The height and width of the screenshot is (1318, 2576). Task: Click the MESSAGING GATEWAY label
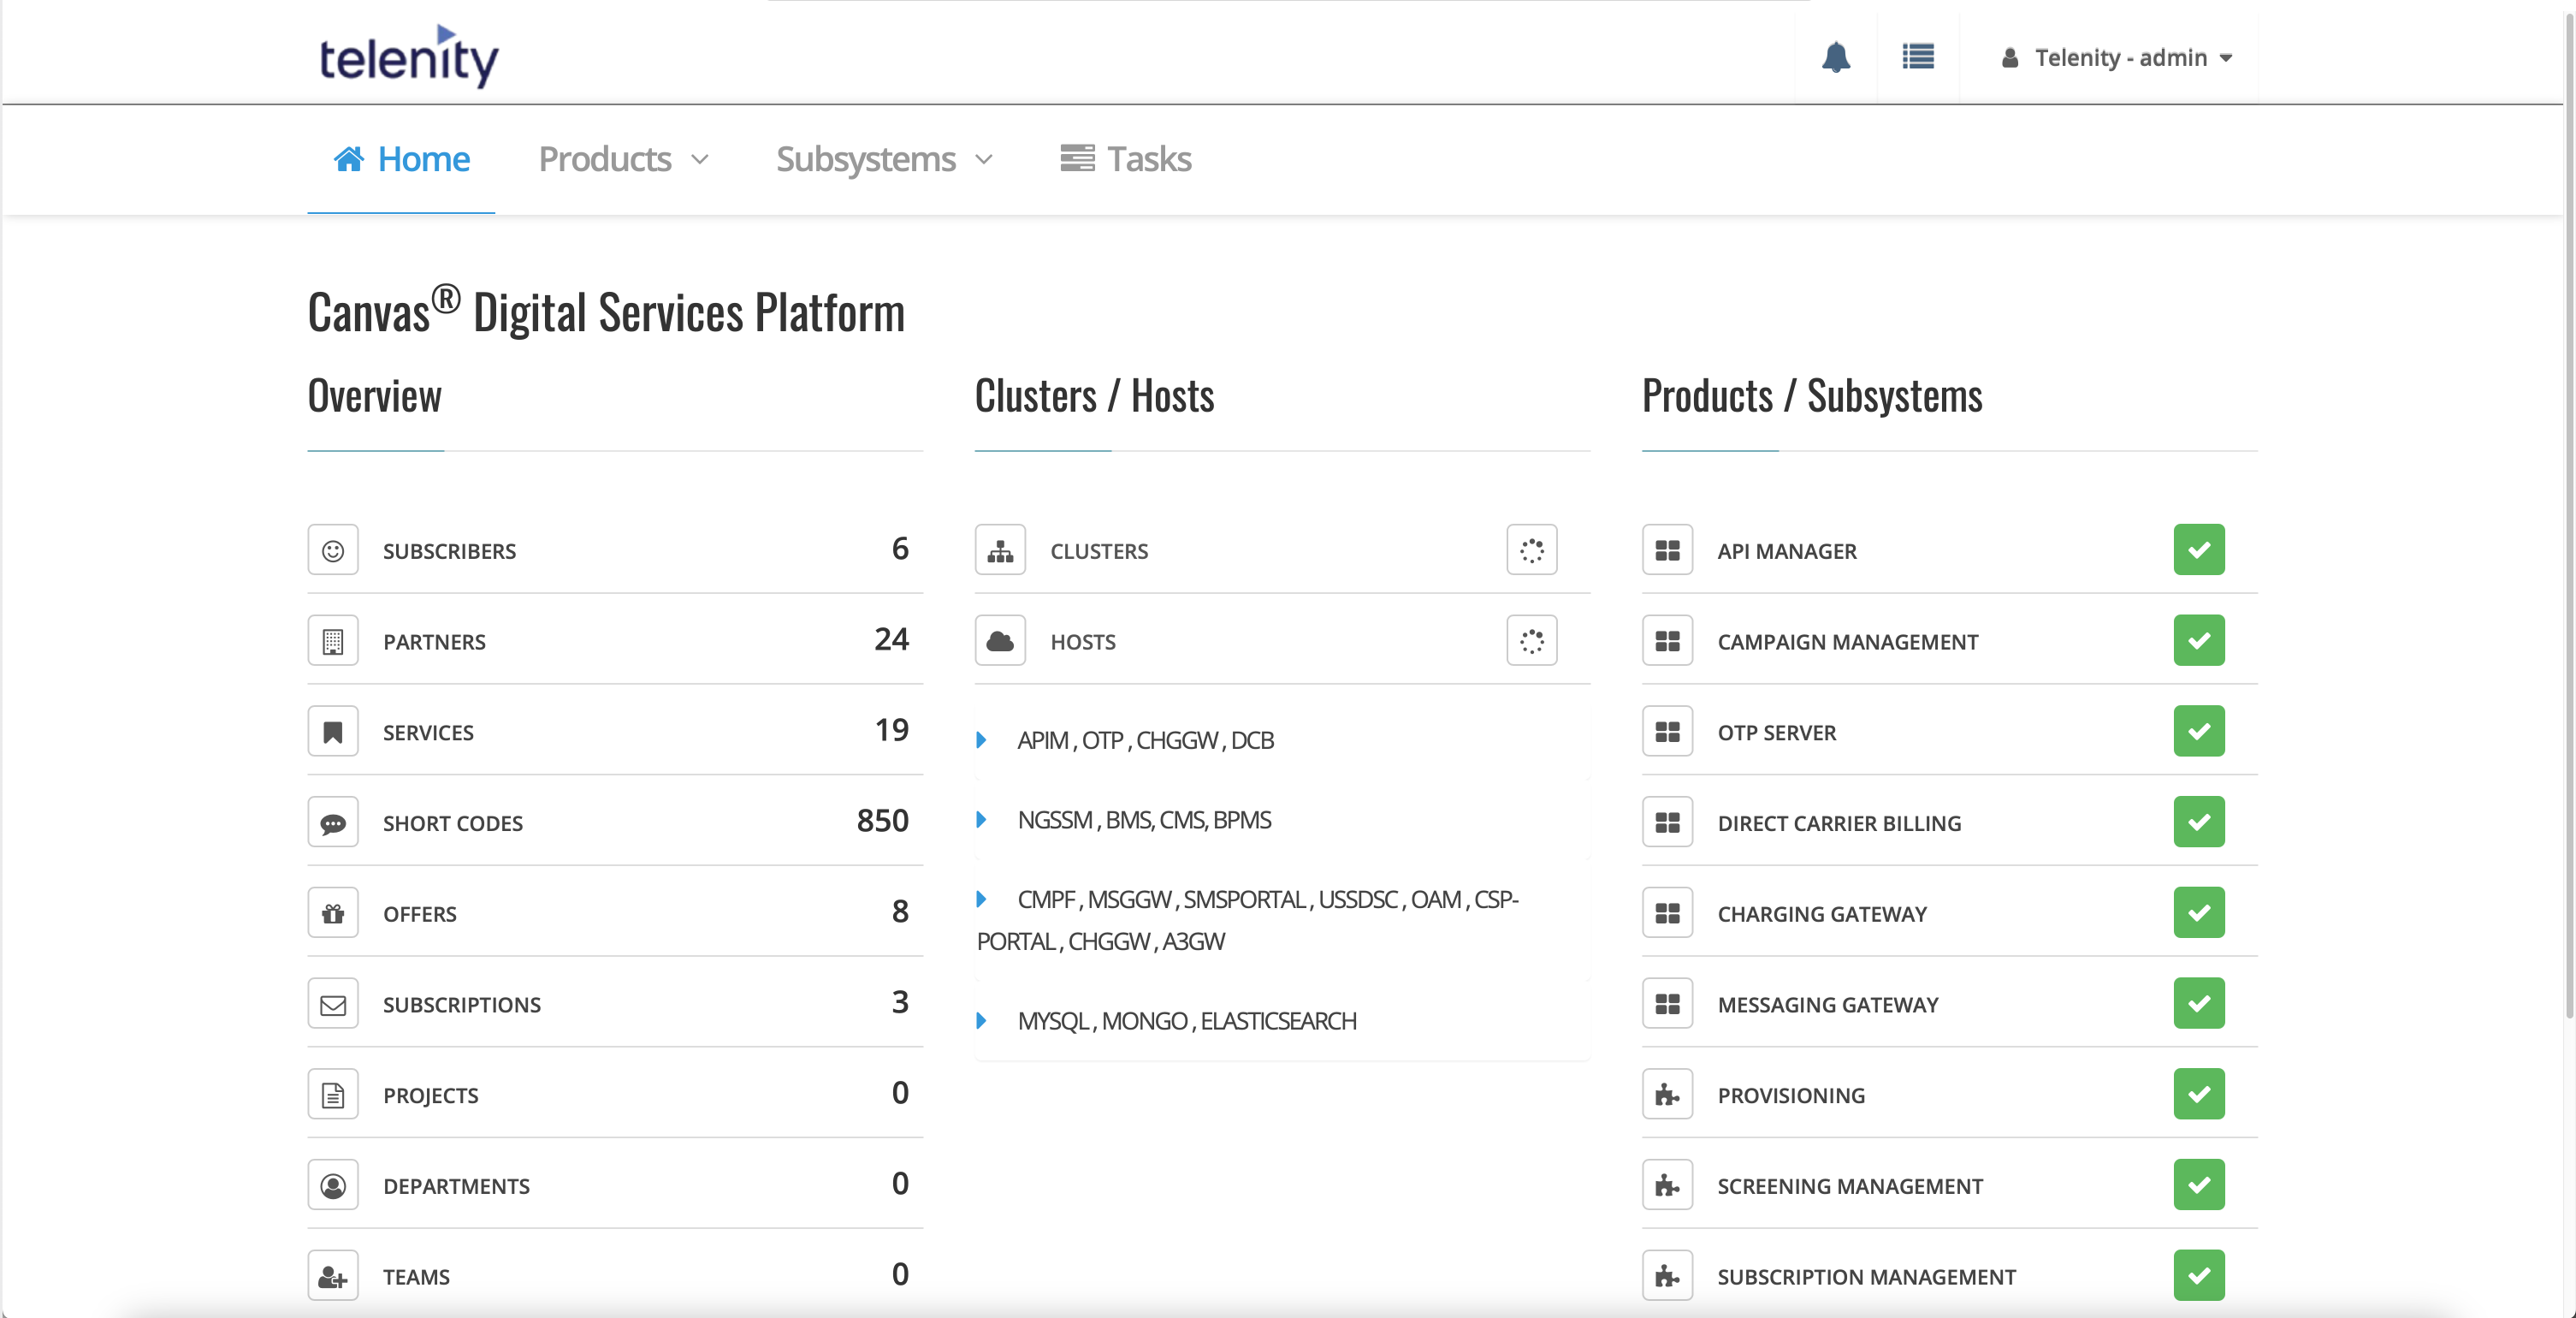pyautogui.click(x=1828, y=1005)
